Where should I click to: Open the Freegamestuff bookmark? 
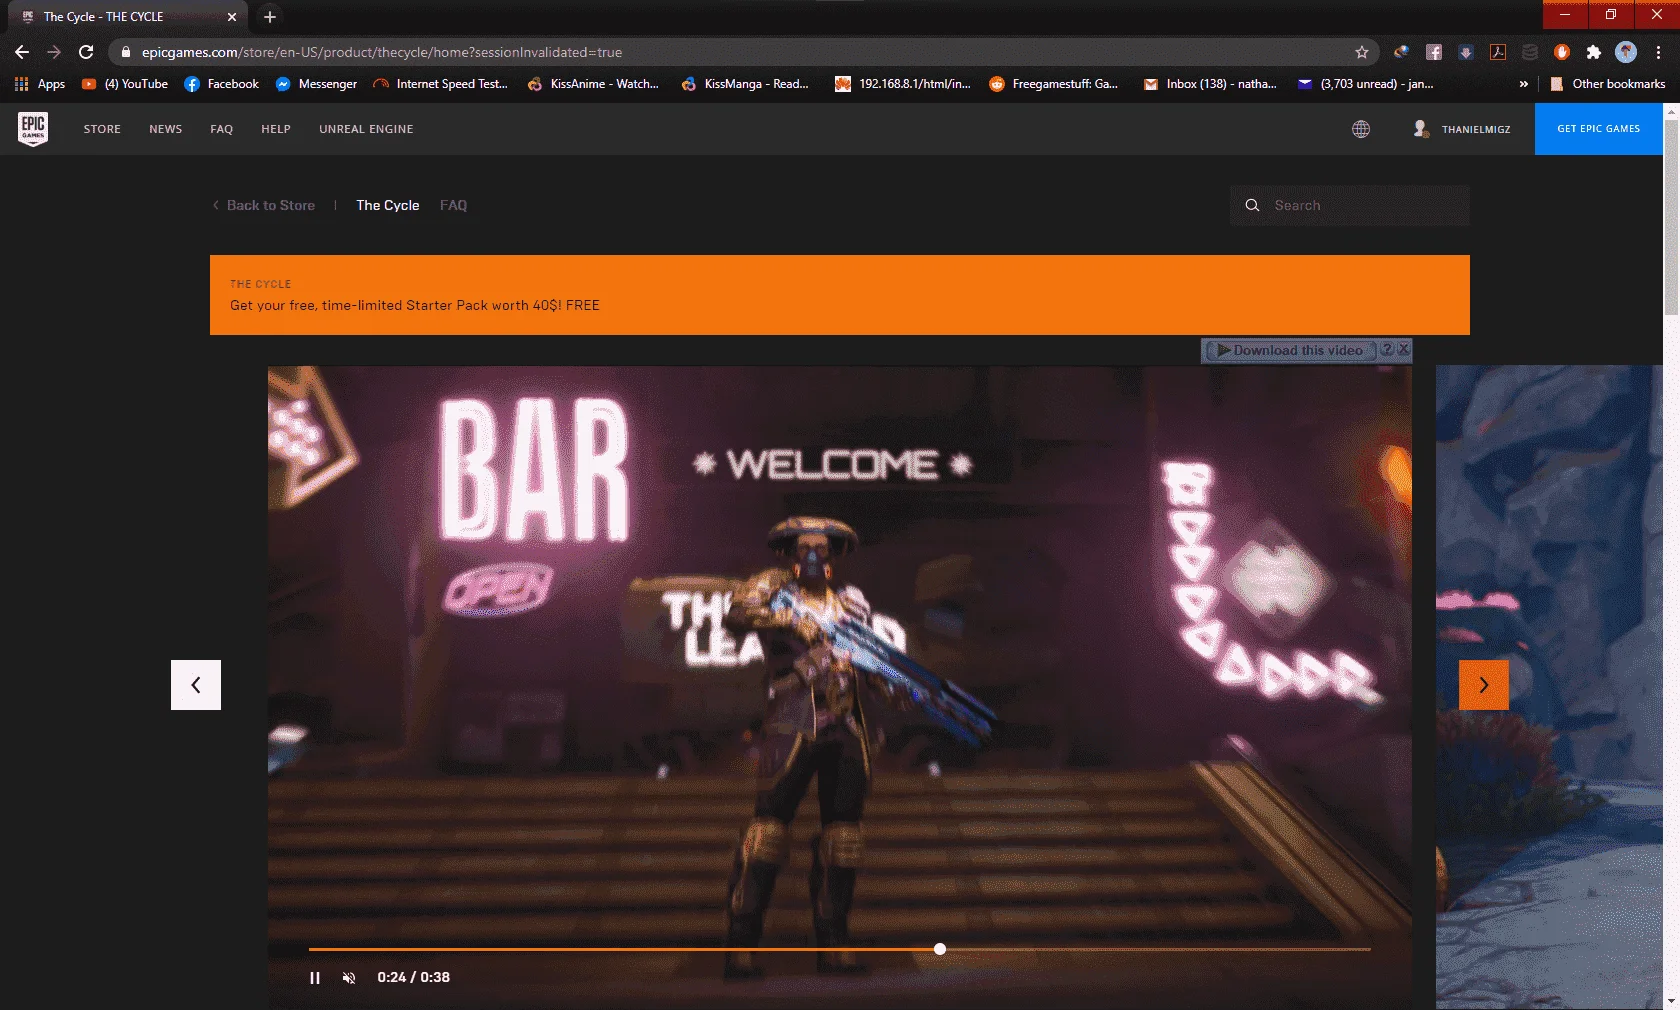click(x=1053, y=84)
